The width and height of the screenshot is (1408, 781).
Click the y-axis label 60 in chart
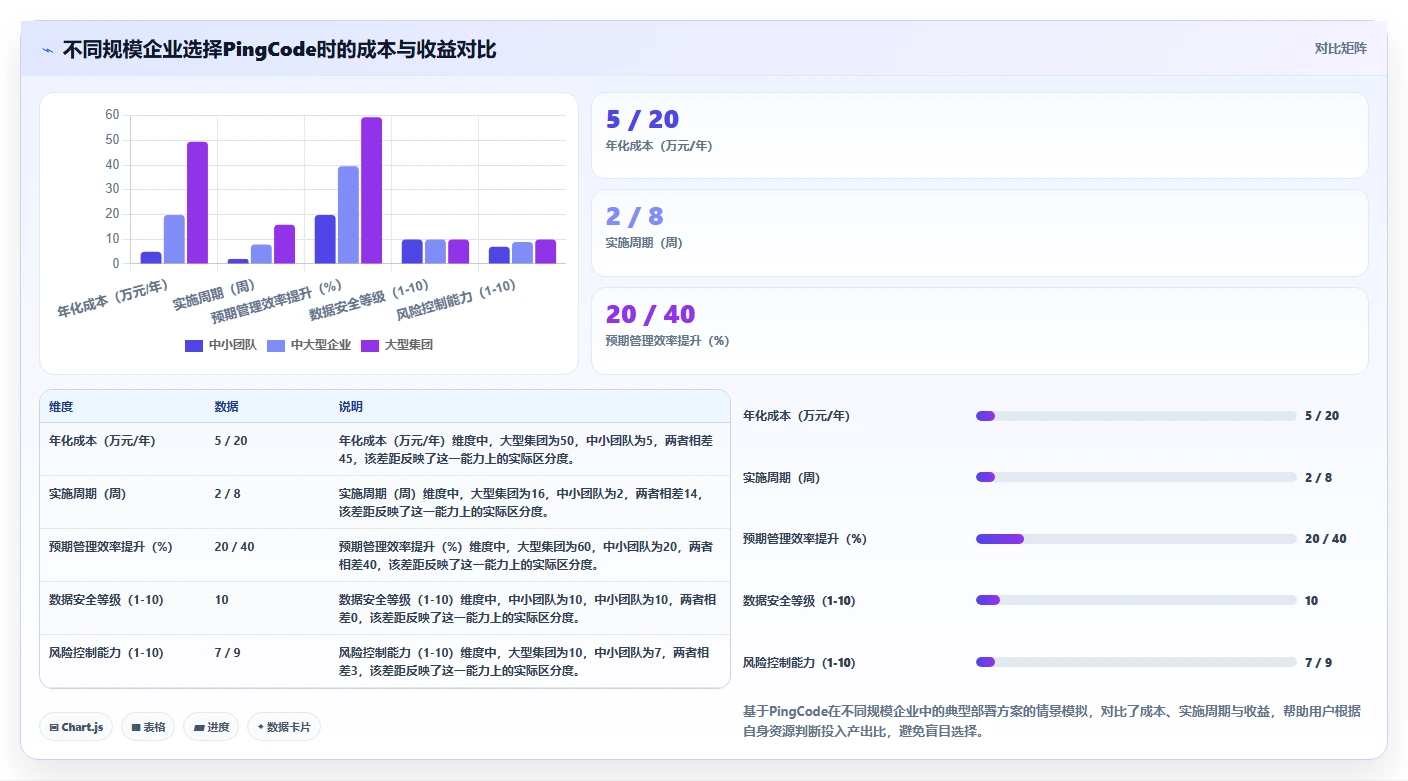pos(112,115)
